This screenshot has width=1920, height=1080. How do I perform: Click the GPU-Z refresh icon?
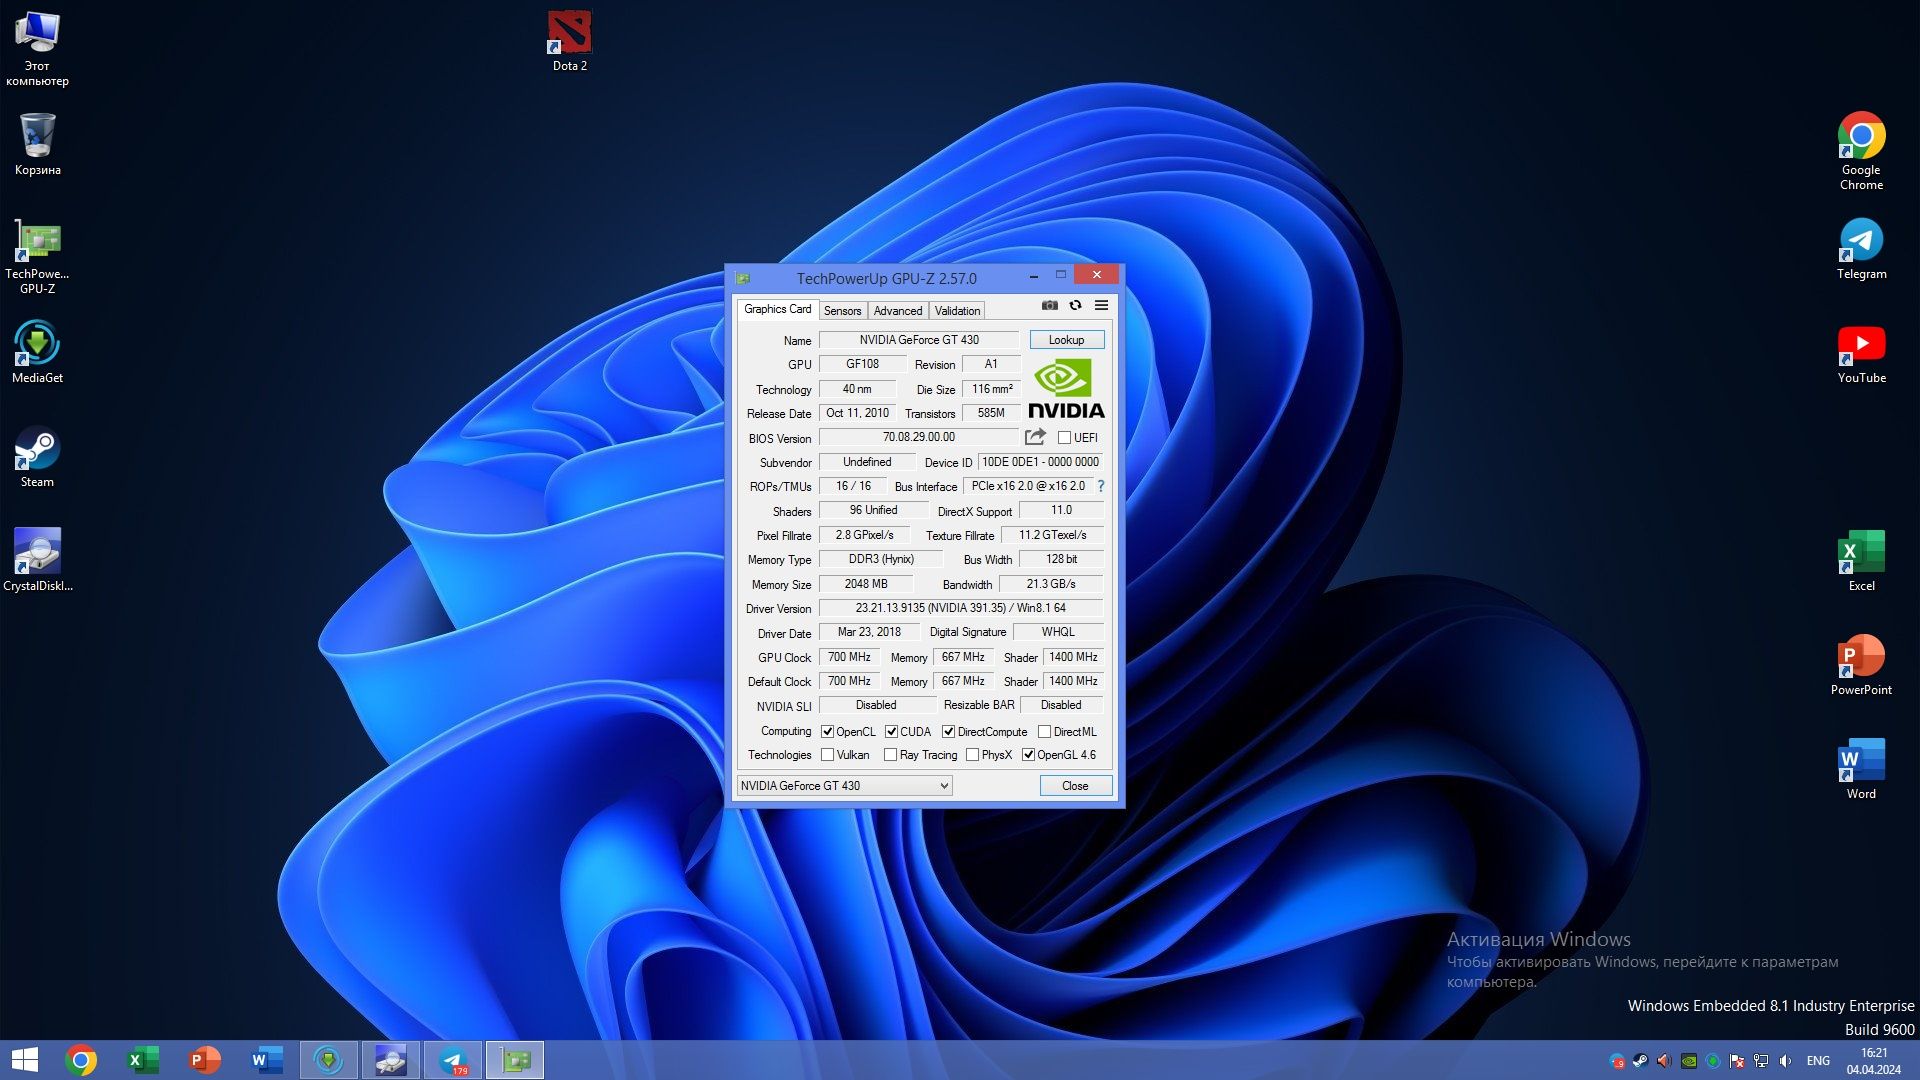tap(1075, 305)
